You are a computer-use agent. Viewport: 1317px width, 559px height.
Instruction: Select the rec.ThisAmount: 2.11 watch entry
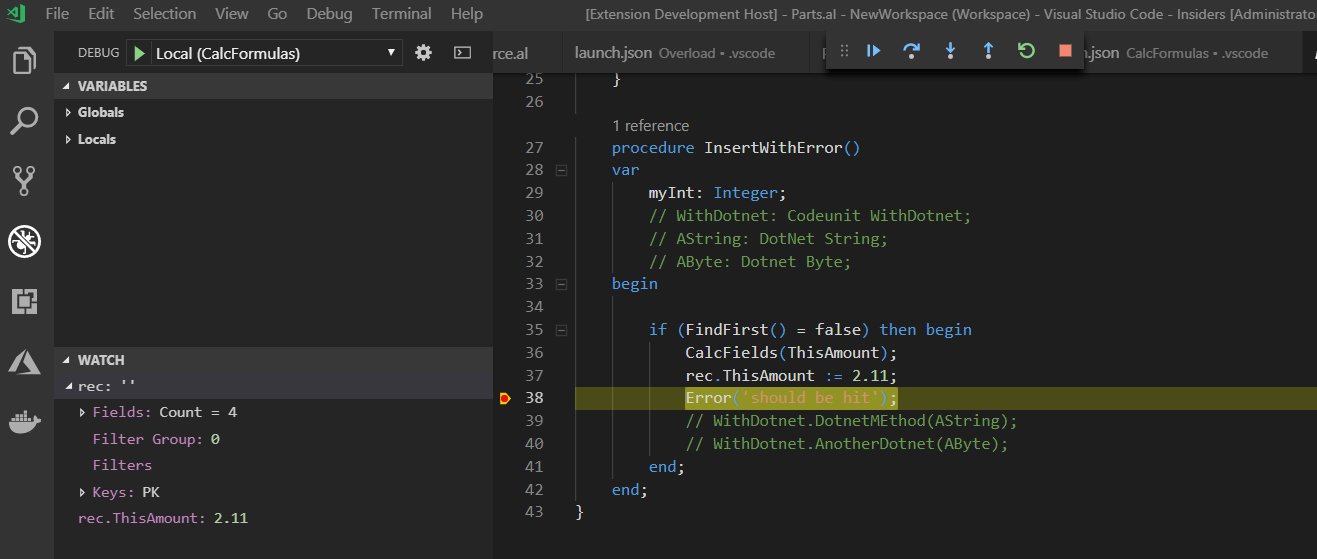point(273,518)
